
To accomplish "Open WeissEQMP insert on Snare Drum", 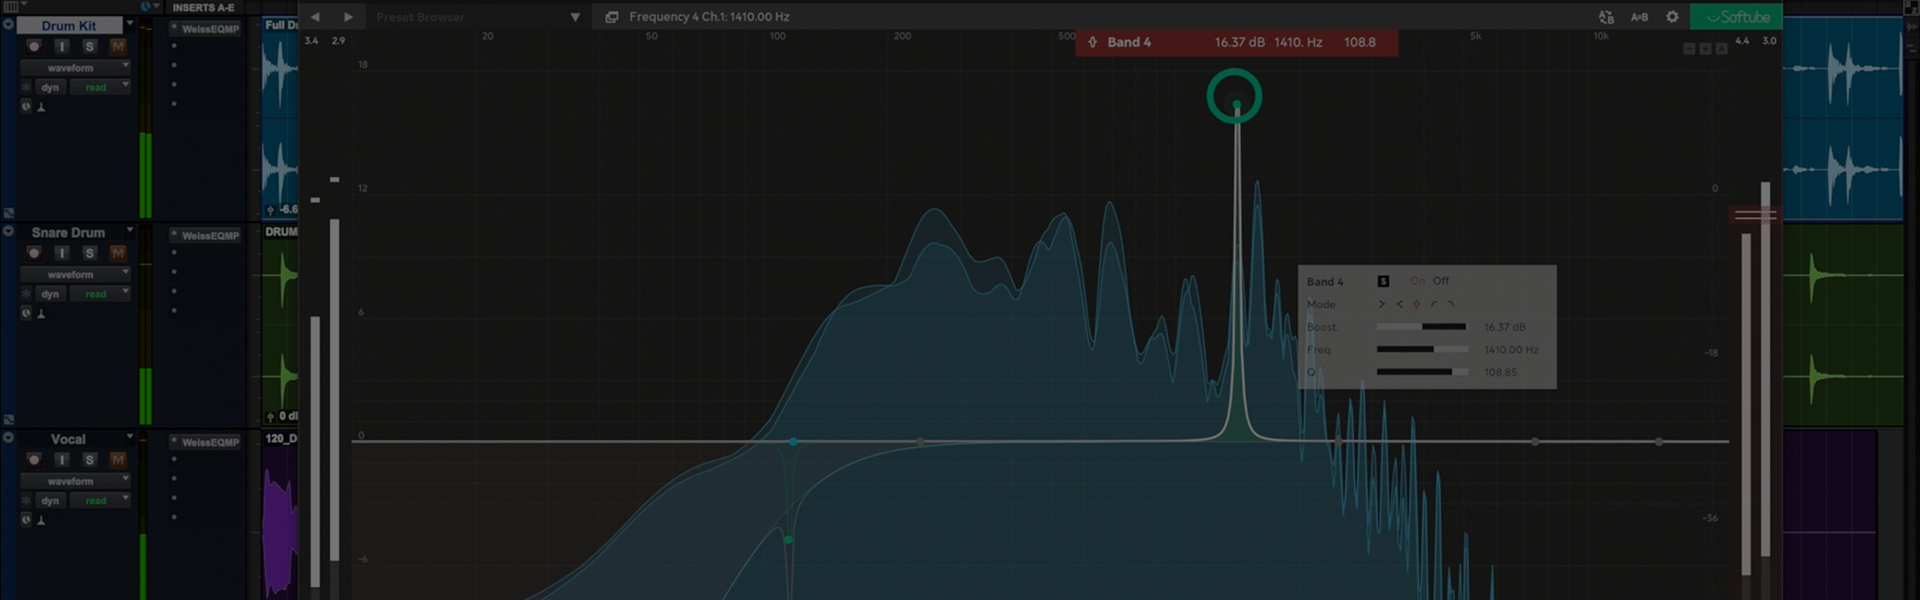I will (210, 236).
